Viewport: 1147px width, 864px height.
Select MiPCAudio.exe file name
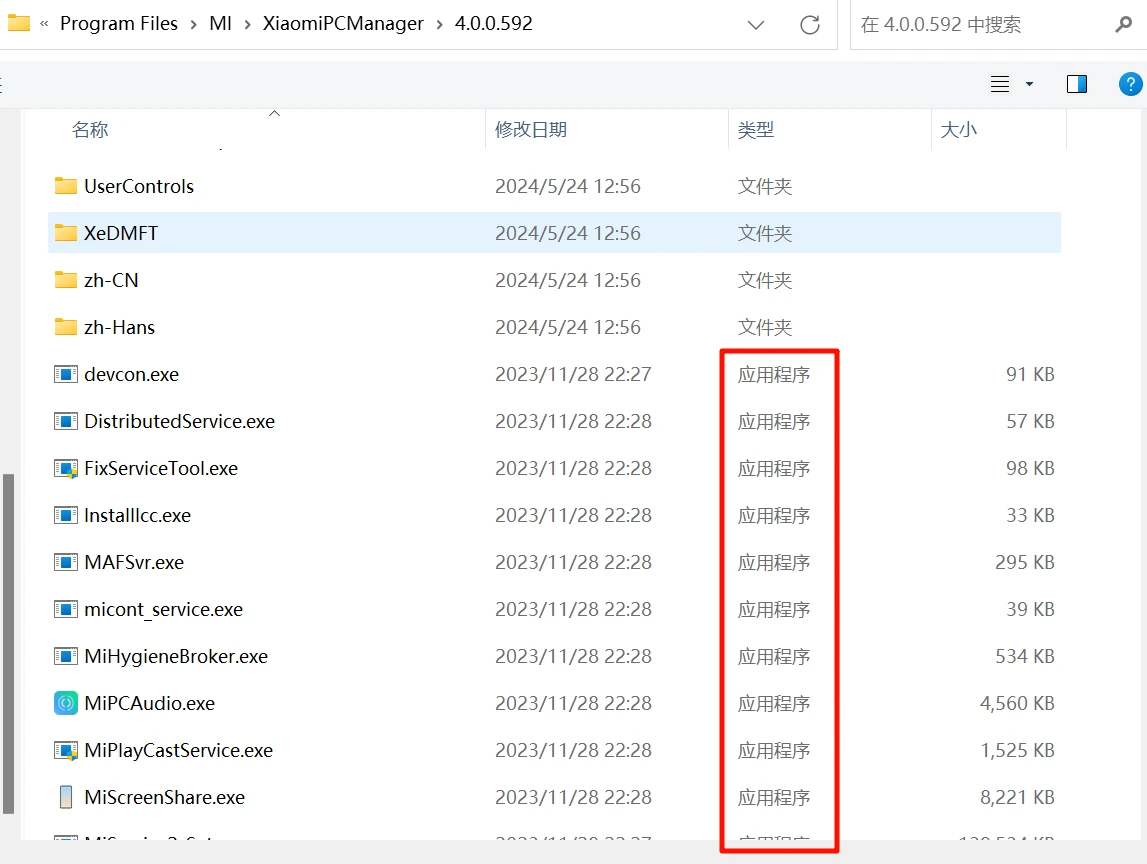[x=149, y=704]
